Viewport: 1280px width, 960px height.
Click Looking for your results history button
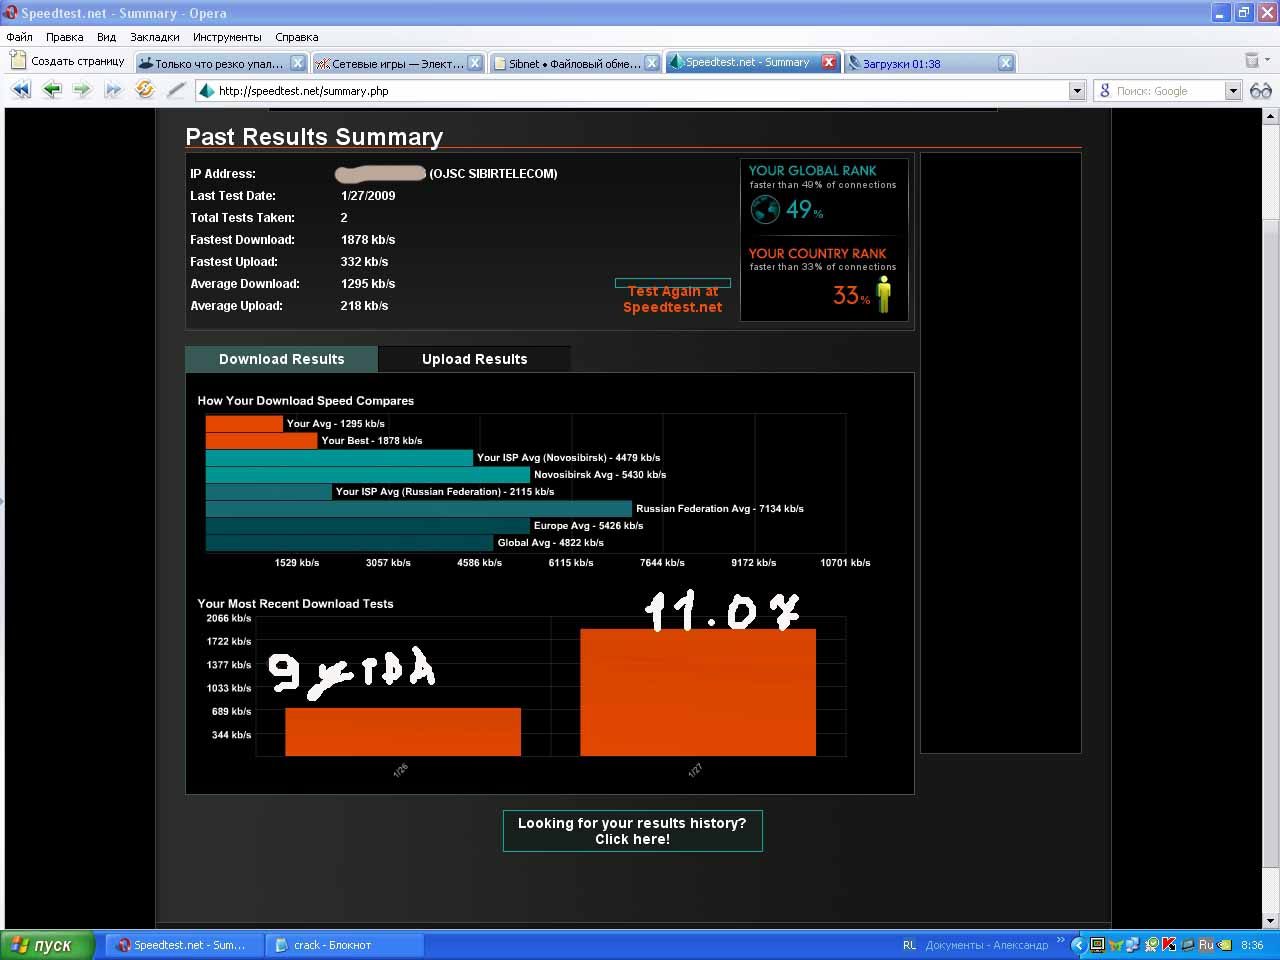(x=632, y=831)
